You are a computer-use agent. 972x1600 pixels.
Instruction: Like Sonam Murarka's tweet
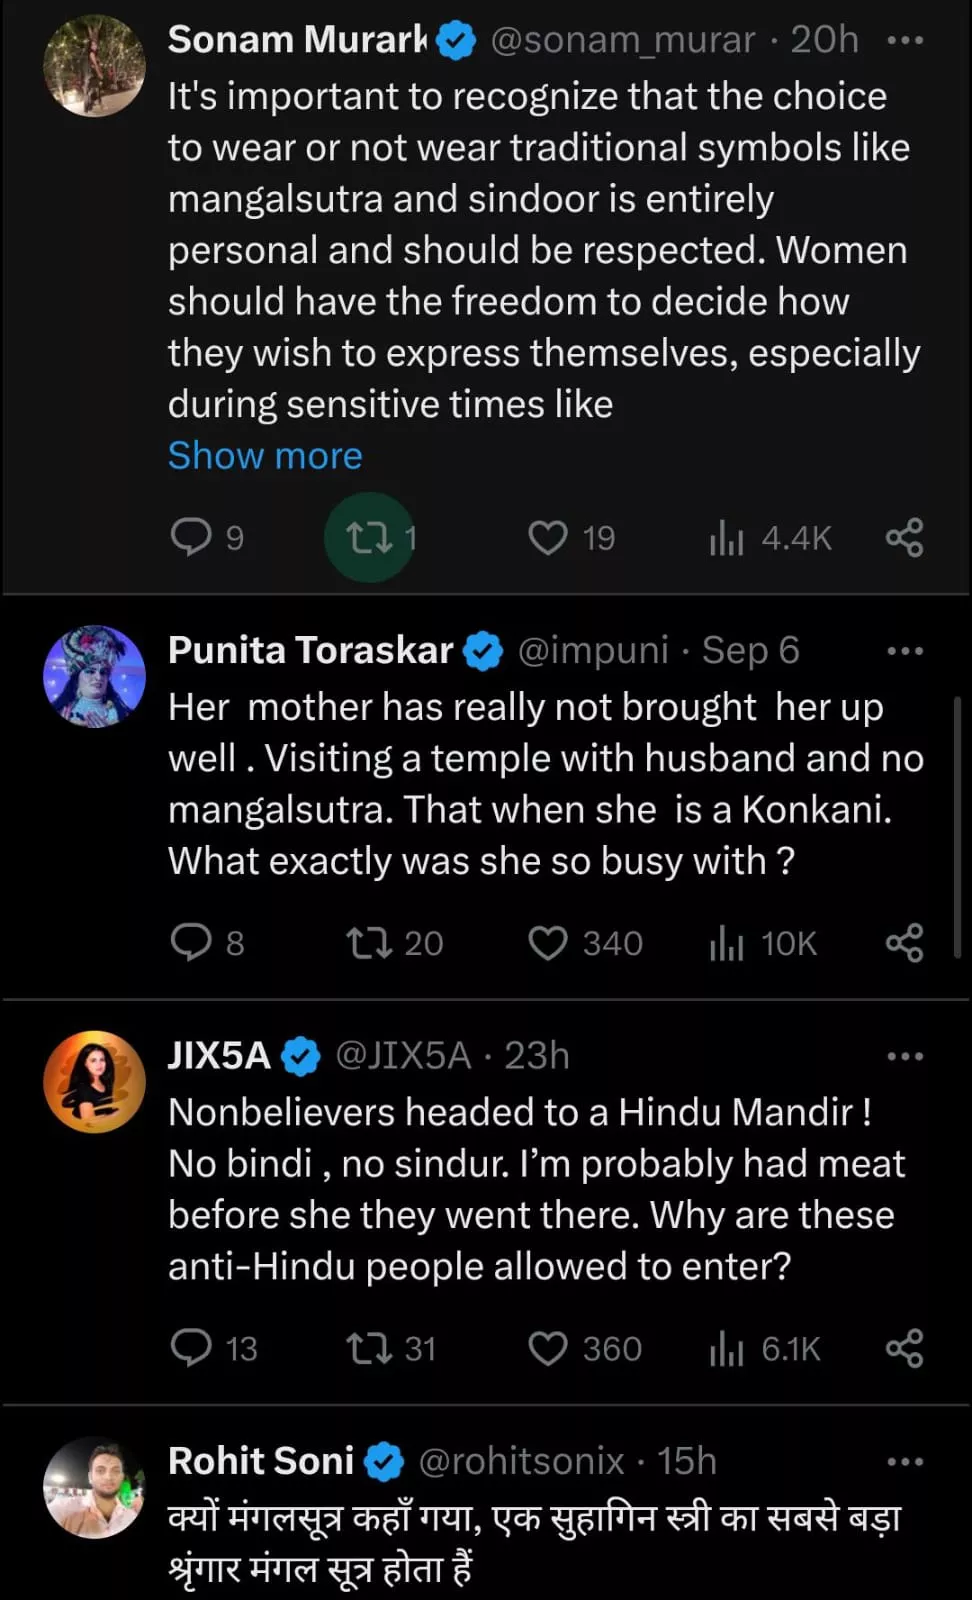pyautogui.click(x=548, y=537)
